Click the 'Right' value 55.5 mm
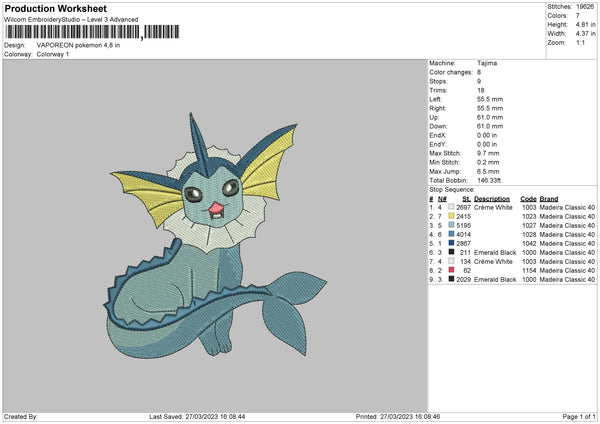The height and width of the screenshot is (424, 600). [490, 108]
